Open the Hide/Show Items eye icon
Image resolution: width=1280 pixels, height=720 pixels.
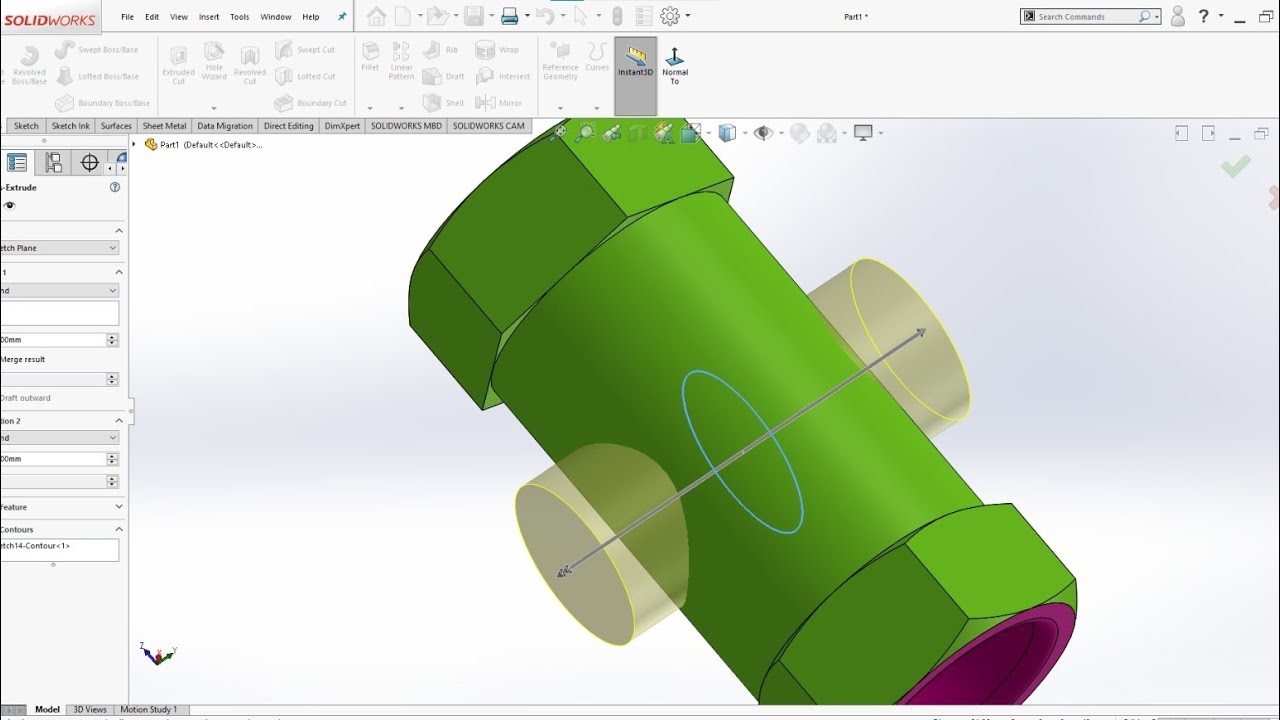click(x=763, y=132)
